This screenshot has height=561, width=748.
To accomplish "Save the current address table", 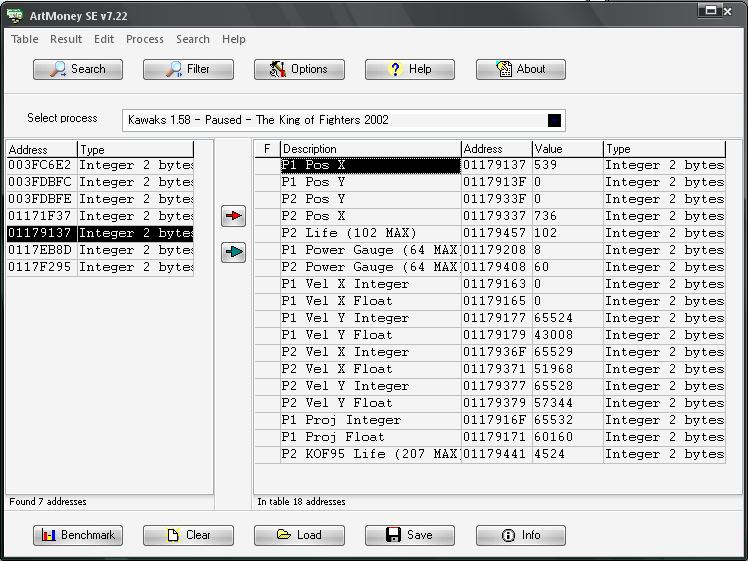I will tap(410, 535).
